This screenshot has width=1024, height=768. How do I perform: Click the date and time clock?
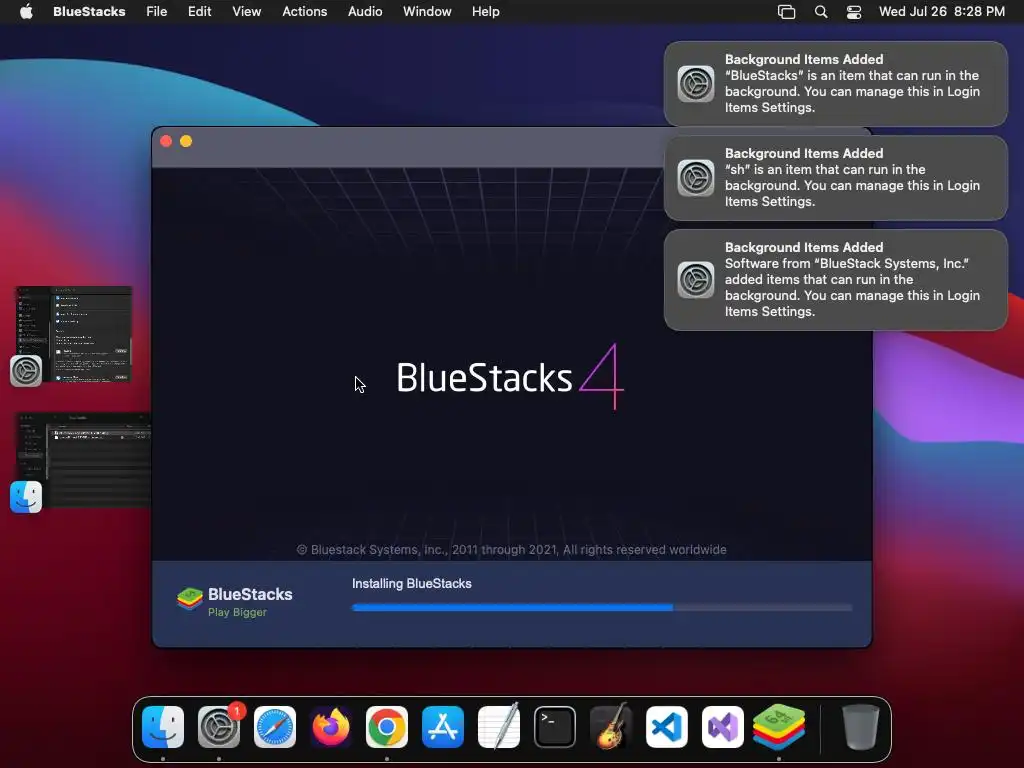pos(942,12)
